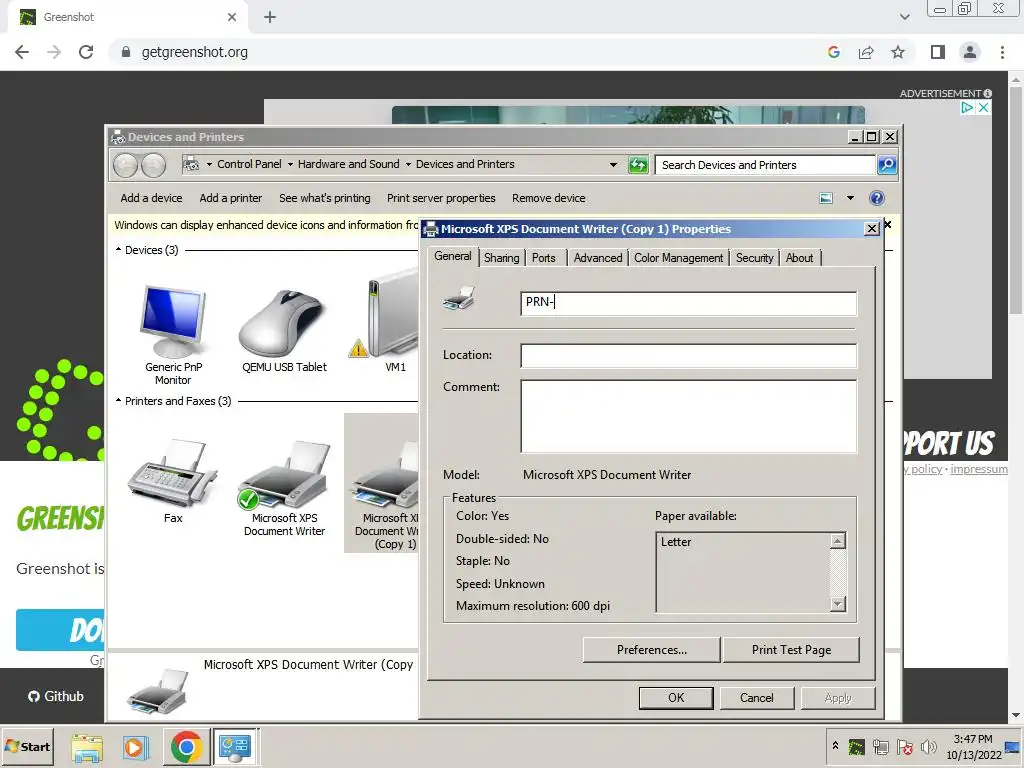Click the Comment text box
This screenshot has width=1024, height=768.
[688, 417]
